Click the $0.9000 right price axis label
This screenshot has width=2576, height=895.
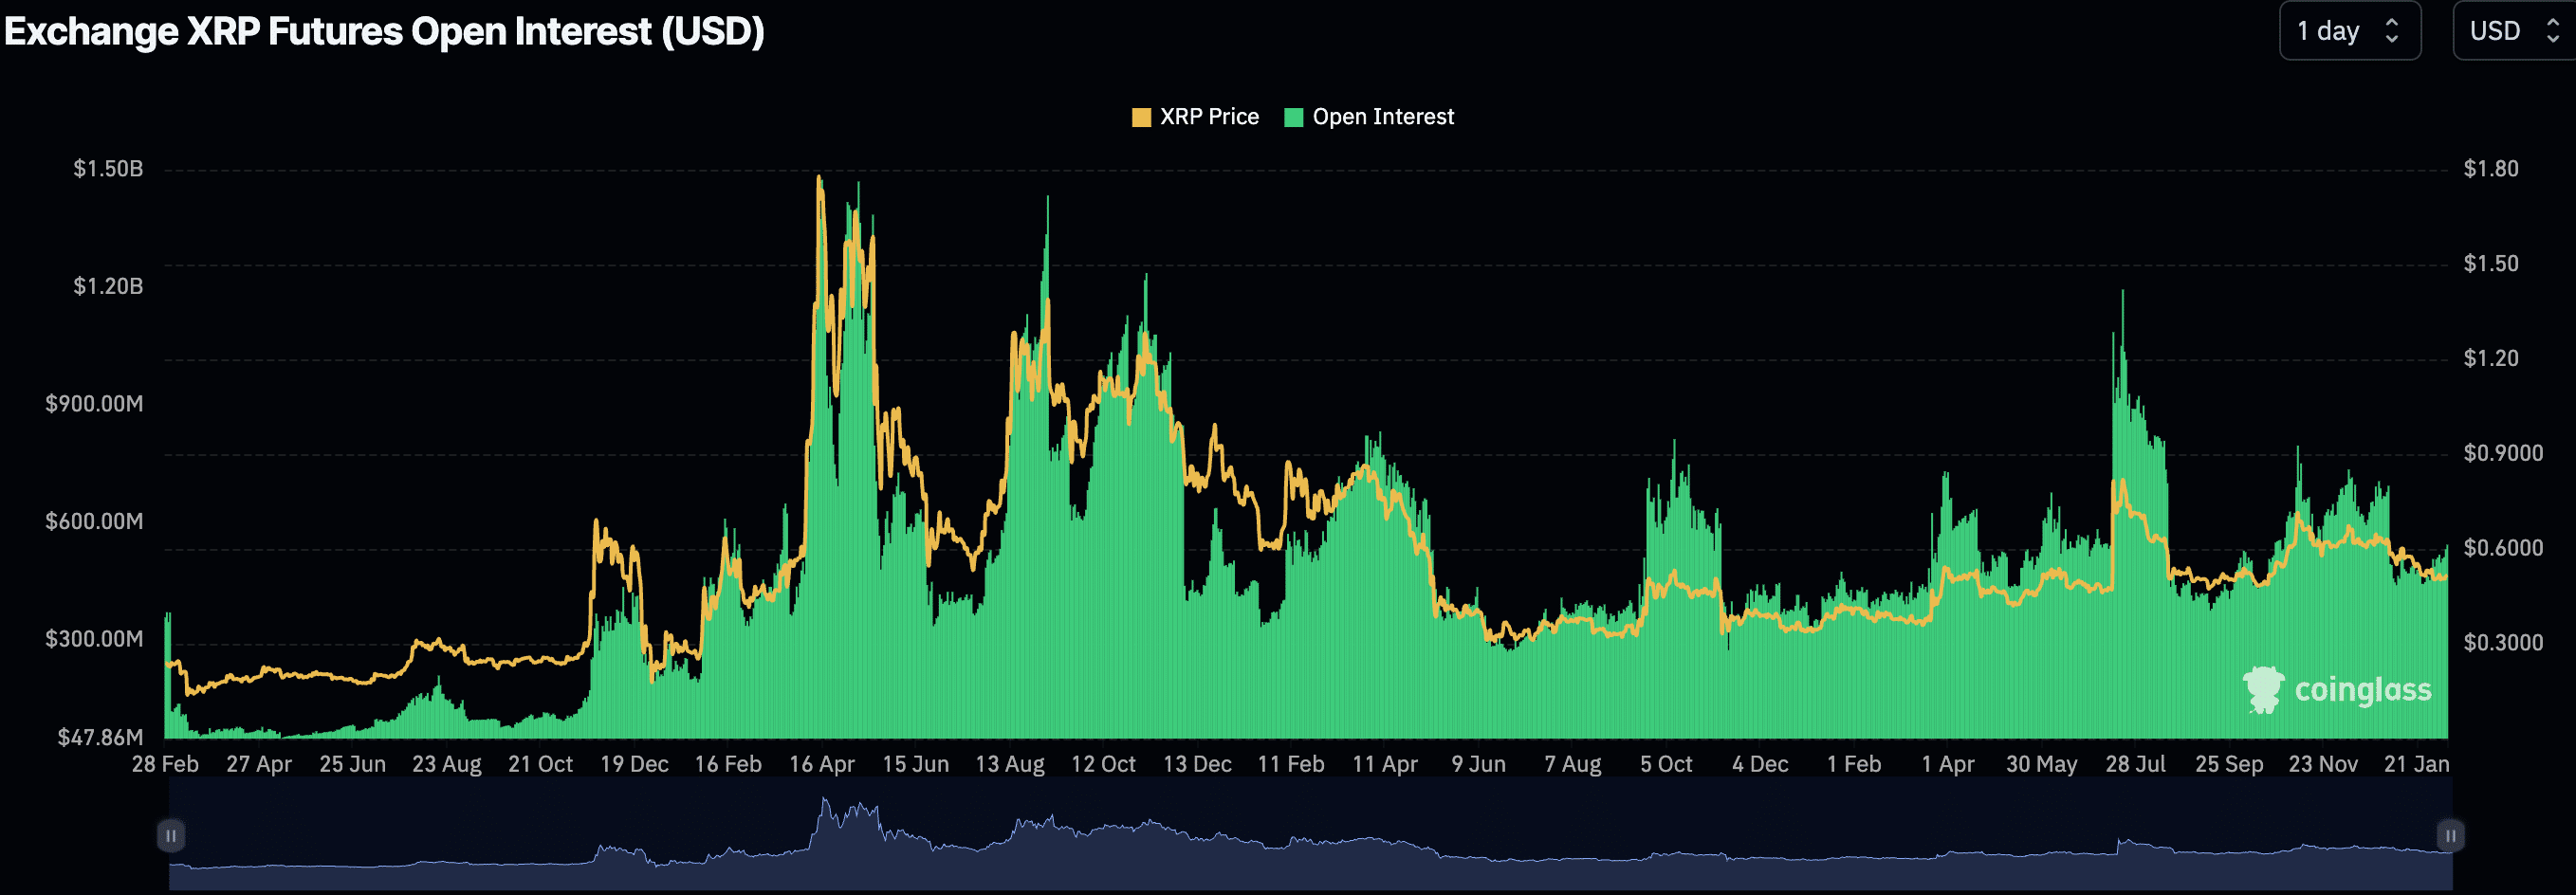2503,453
